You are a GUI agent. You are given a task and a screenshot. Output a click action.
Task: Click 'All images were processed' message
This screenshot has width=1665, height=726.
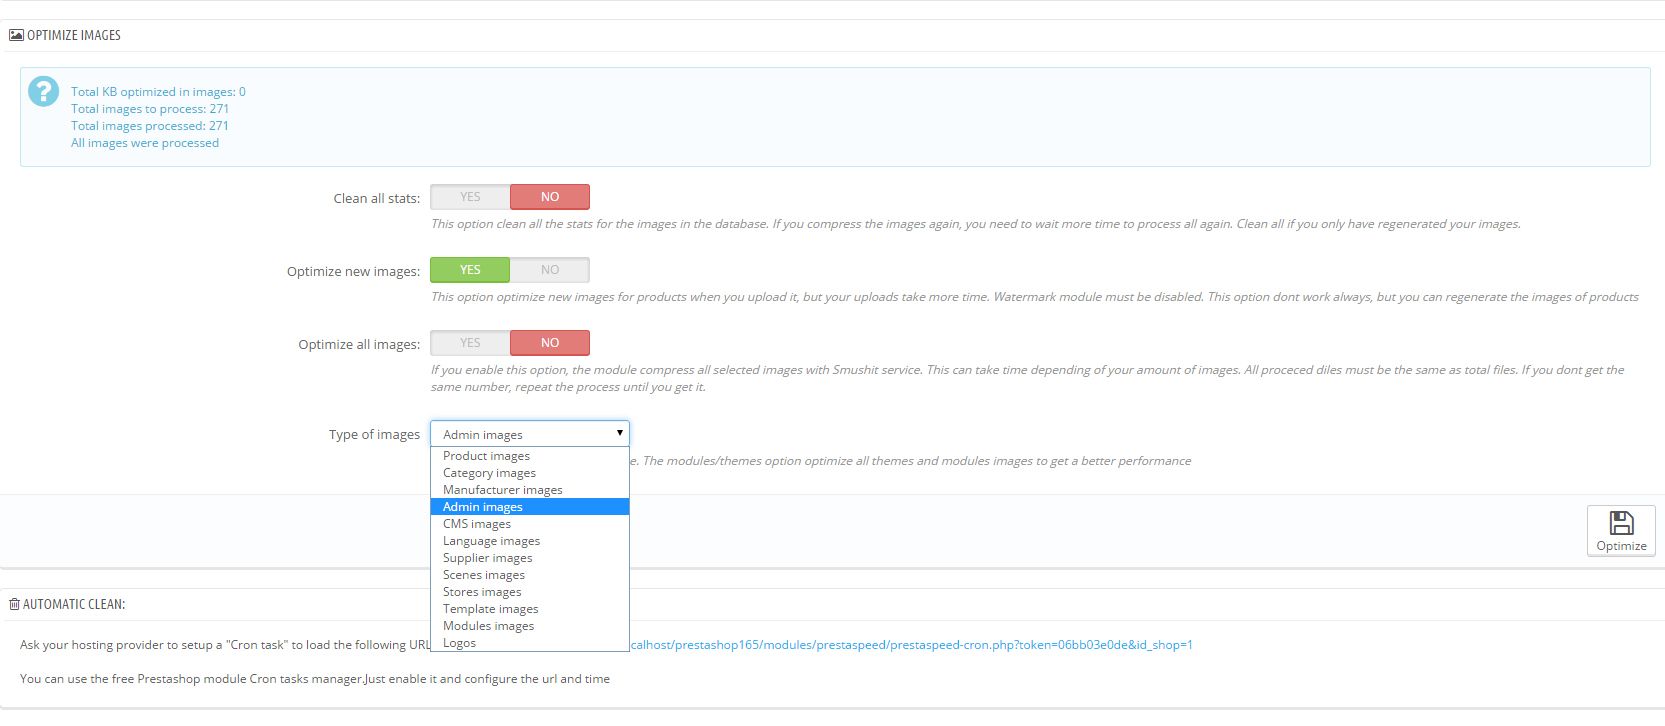pyautogui.click(x=145, y=143)
